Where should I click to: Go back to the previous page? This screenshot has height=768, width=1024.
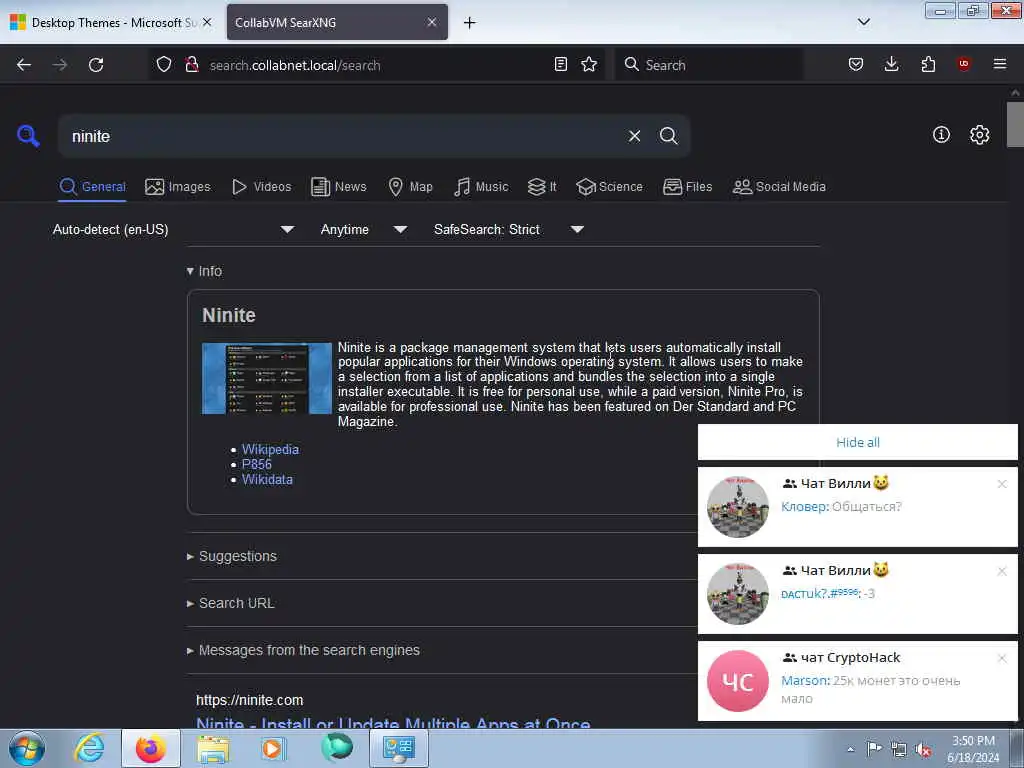pos(24,65)
